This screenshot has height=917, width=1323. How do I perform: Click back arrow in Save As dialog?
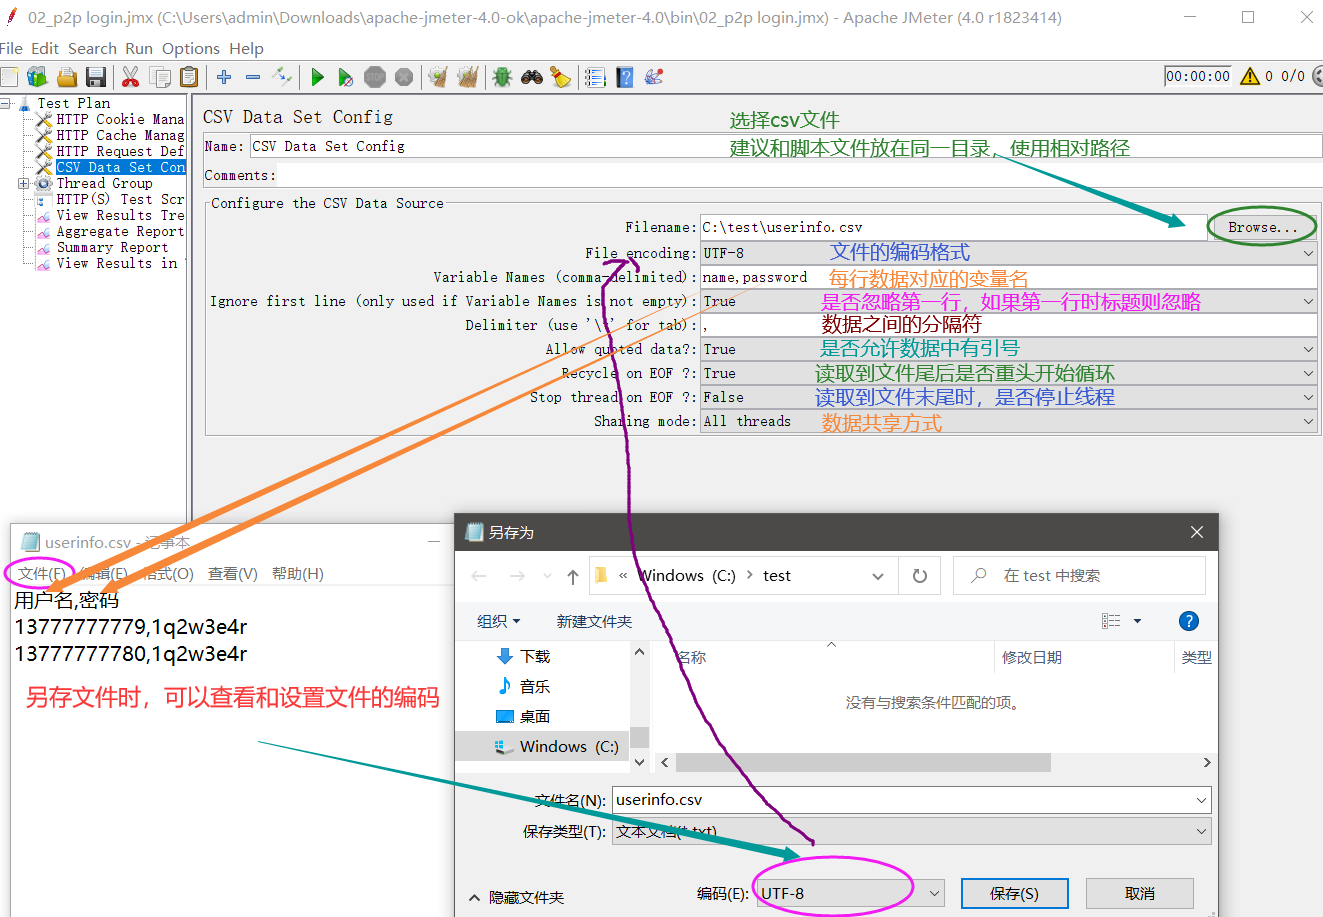click(x=479, y=576)
